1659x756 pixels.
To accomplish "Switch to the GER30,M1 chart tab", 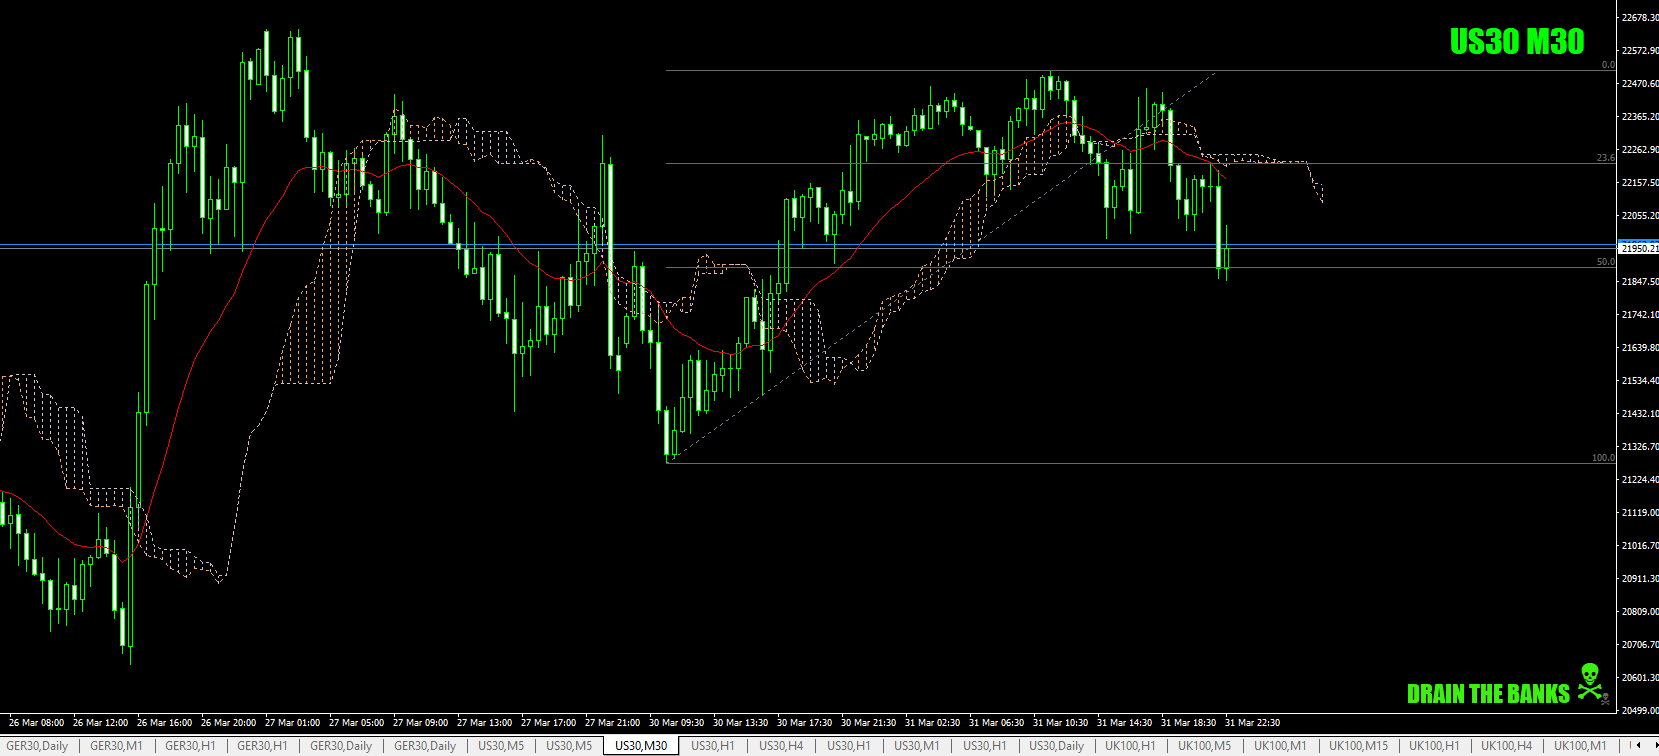I will point(116,746).
